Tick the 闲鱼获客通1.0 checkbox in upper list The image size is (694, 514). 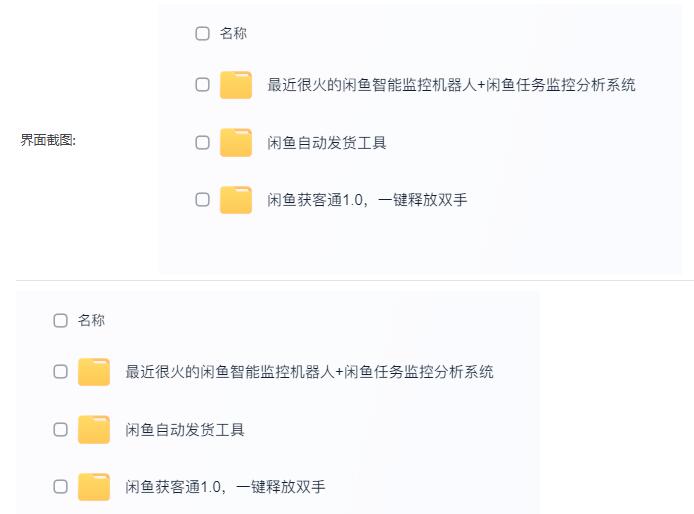(x=203, y=200)
